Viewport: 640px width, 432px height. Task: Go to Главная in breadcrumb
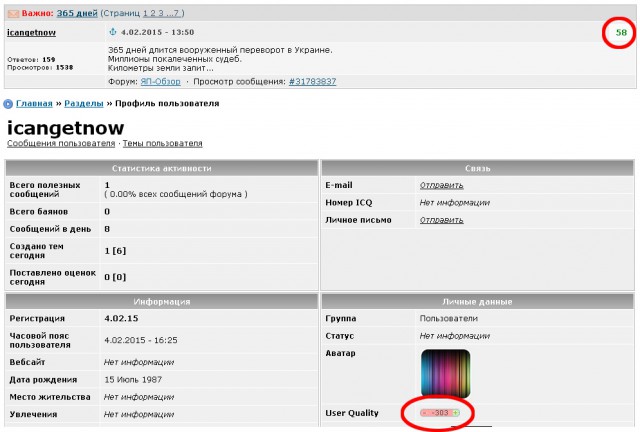point(34,104)
